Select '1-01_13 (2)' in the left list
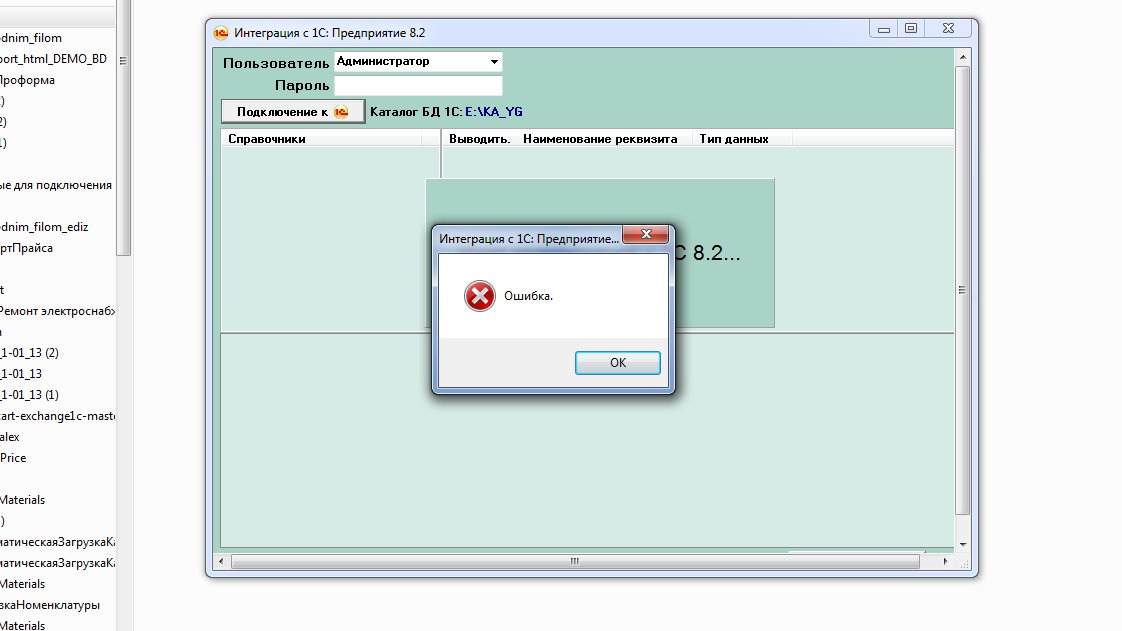 click(x=29, y=353)
